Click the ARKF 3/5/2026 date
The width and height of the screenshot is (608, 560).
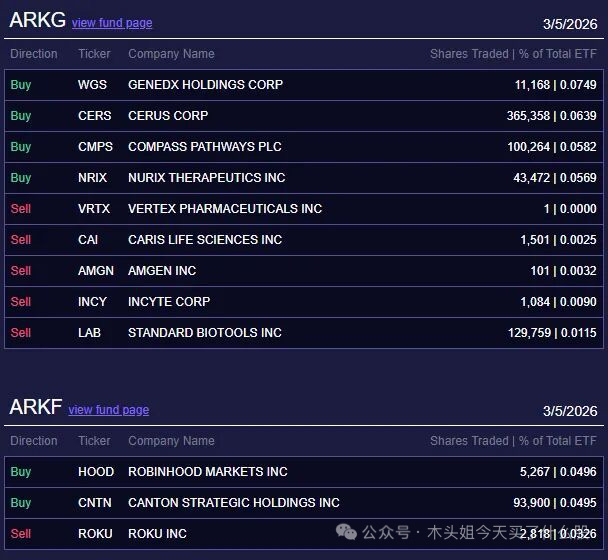570,411
